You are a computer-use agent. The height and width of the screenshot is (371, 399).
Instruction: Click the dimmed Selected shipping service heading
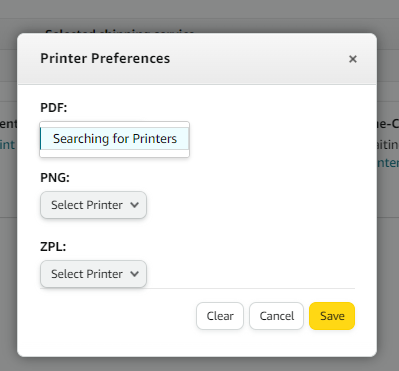coord(120,32)
